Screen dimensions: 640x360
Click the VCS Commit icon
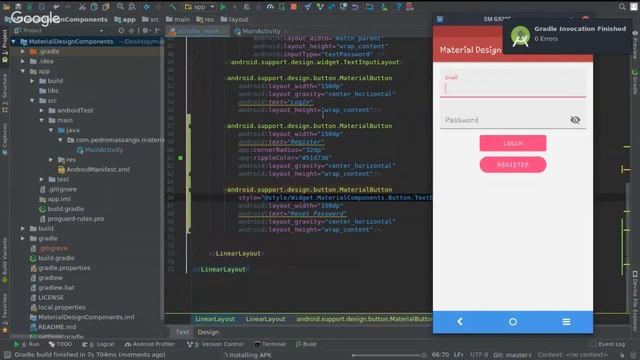pyautogui.click(x=320, y=7)
